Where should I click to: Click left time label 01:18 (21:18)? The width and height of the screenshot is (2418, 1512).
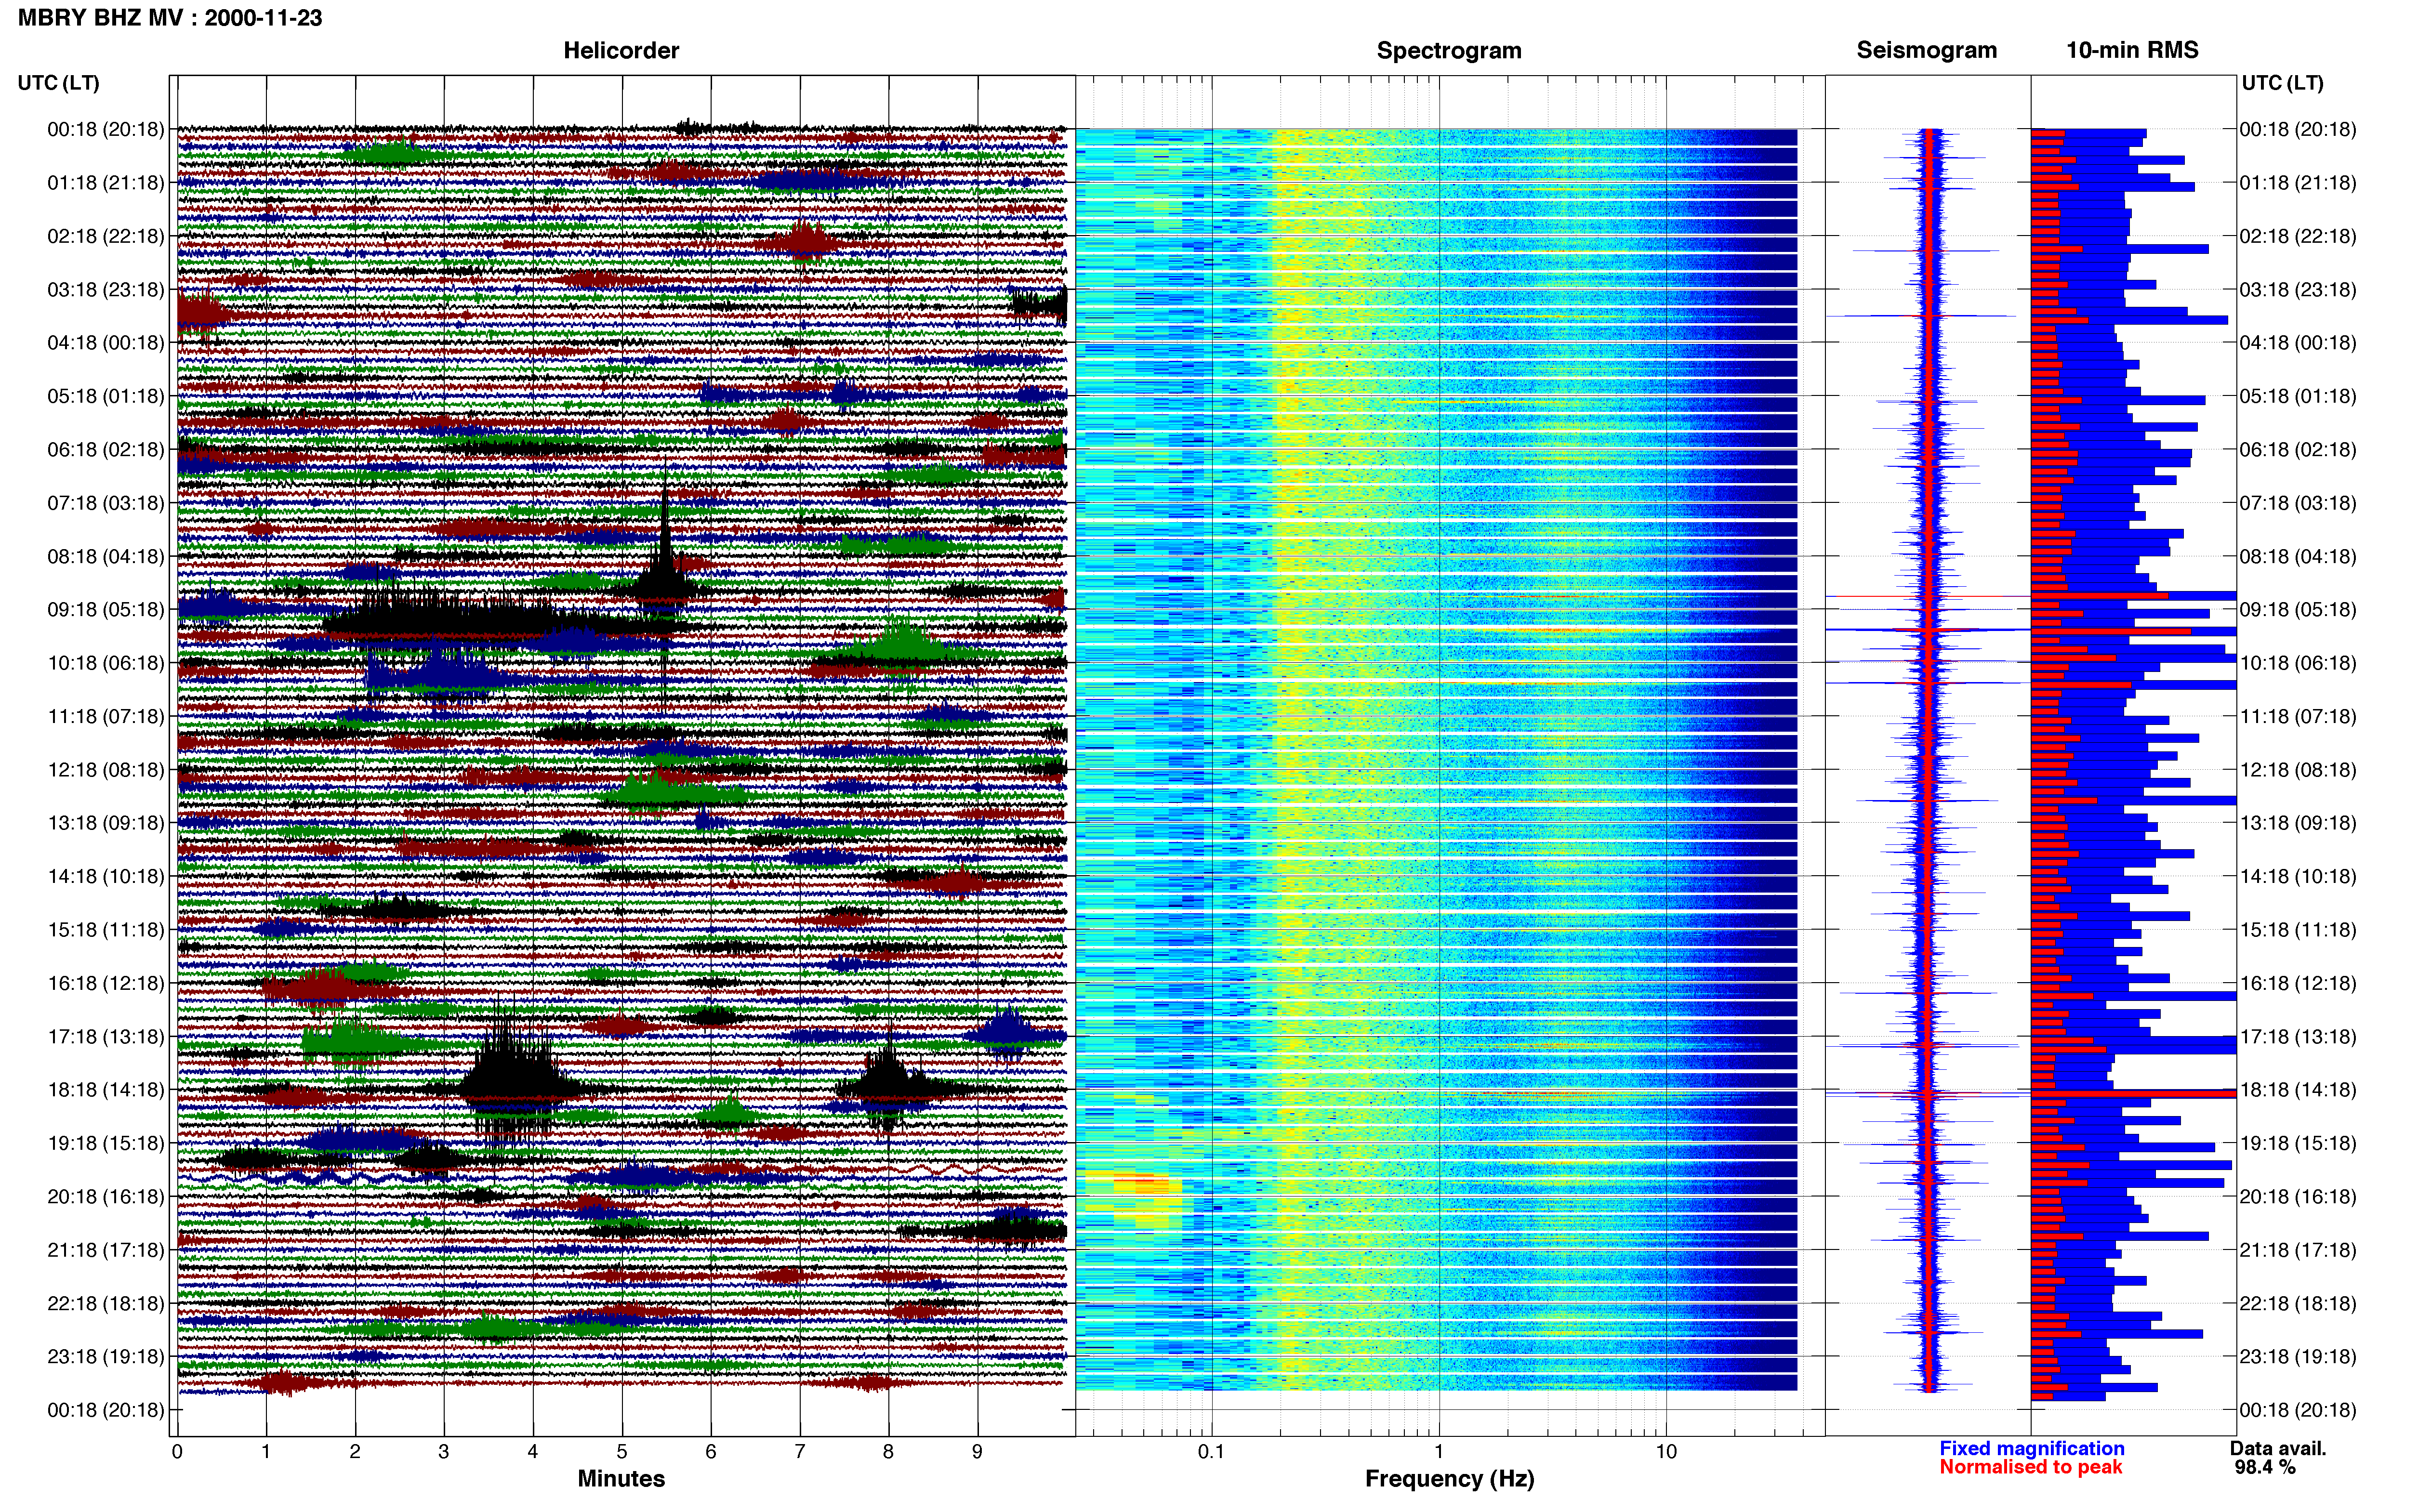tap(106, 183)
